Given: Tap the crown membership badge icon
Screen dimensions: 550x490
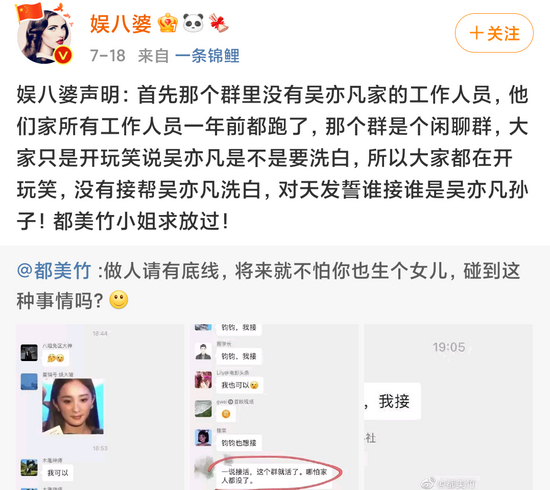Looking at the screenshot, I should pyautogui.click(x=168, y=23).
